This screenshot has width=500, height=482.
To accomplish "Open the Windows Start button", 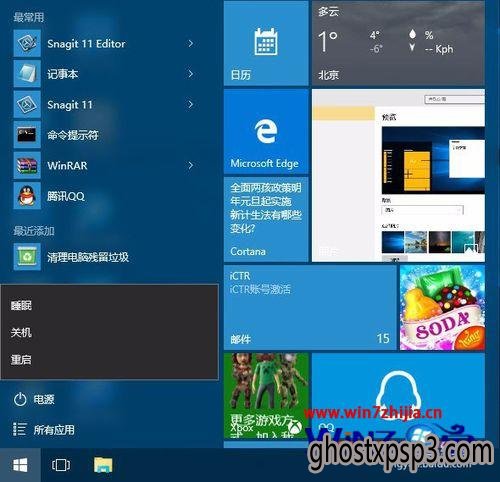I will pos(20,465).
